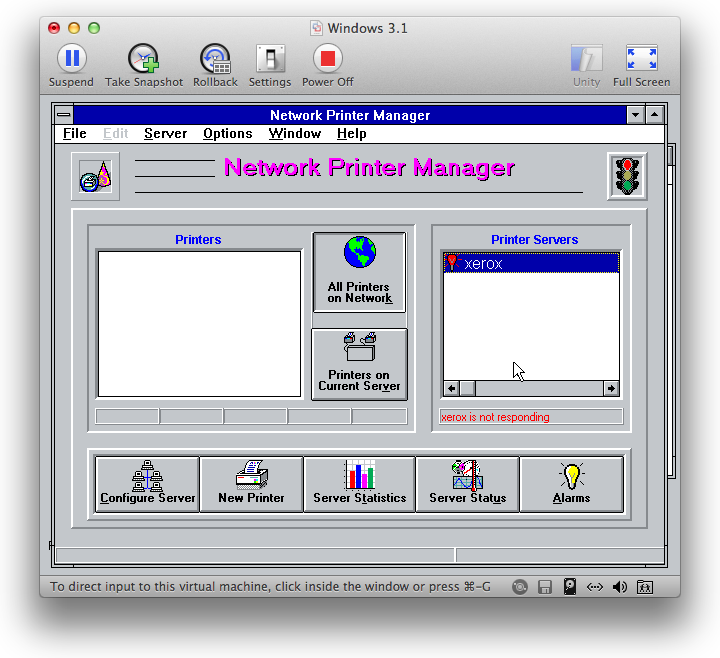Click the traffic light status icon
720x658 pixels.
(x=627, y=176)
